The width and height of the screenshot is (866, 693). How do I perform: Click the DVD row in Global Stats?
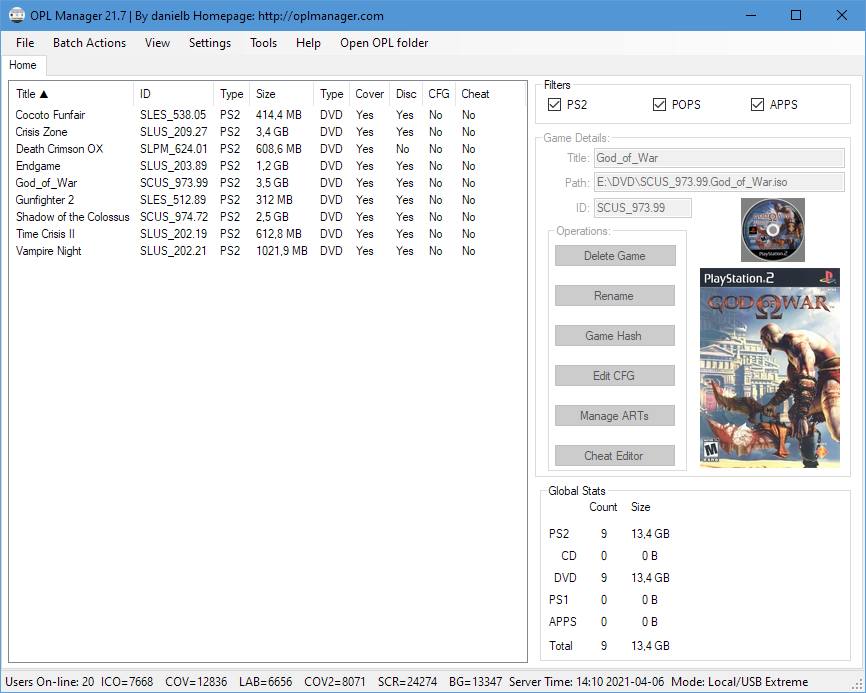point(611,578)
